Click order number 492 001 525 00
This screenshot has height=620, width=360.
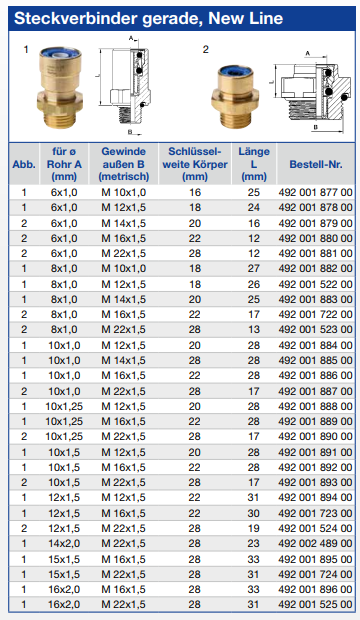click(315, 605)
